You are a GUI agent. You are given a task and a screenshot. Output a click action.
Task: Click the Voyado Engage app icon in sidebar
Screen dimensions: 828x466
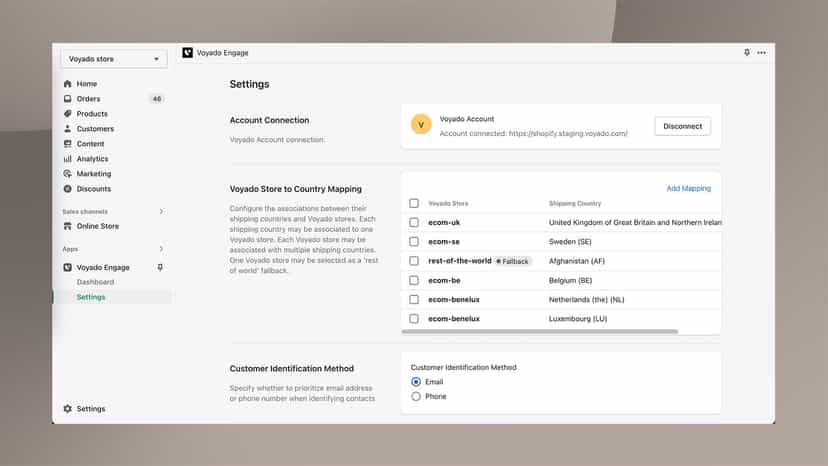tap(68, 267)
